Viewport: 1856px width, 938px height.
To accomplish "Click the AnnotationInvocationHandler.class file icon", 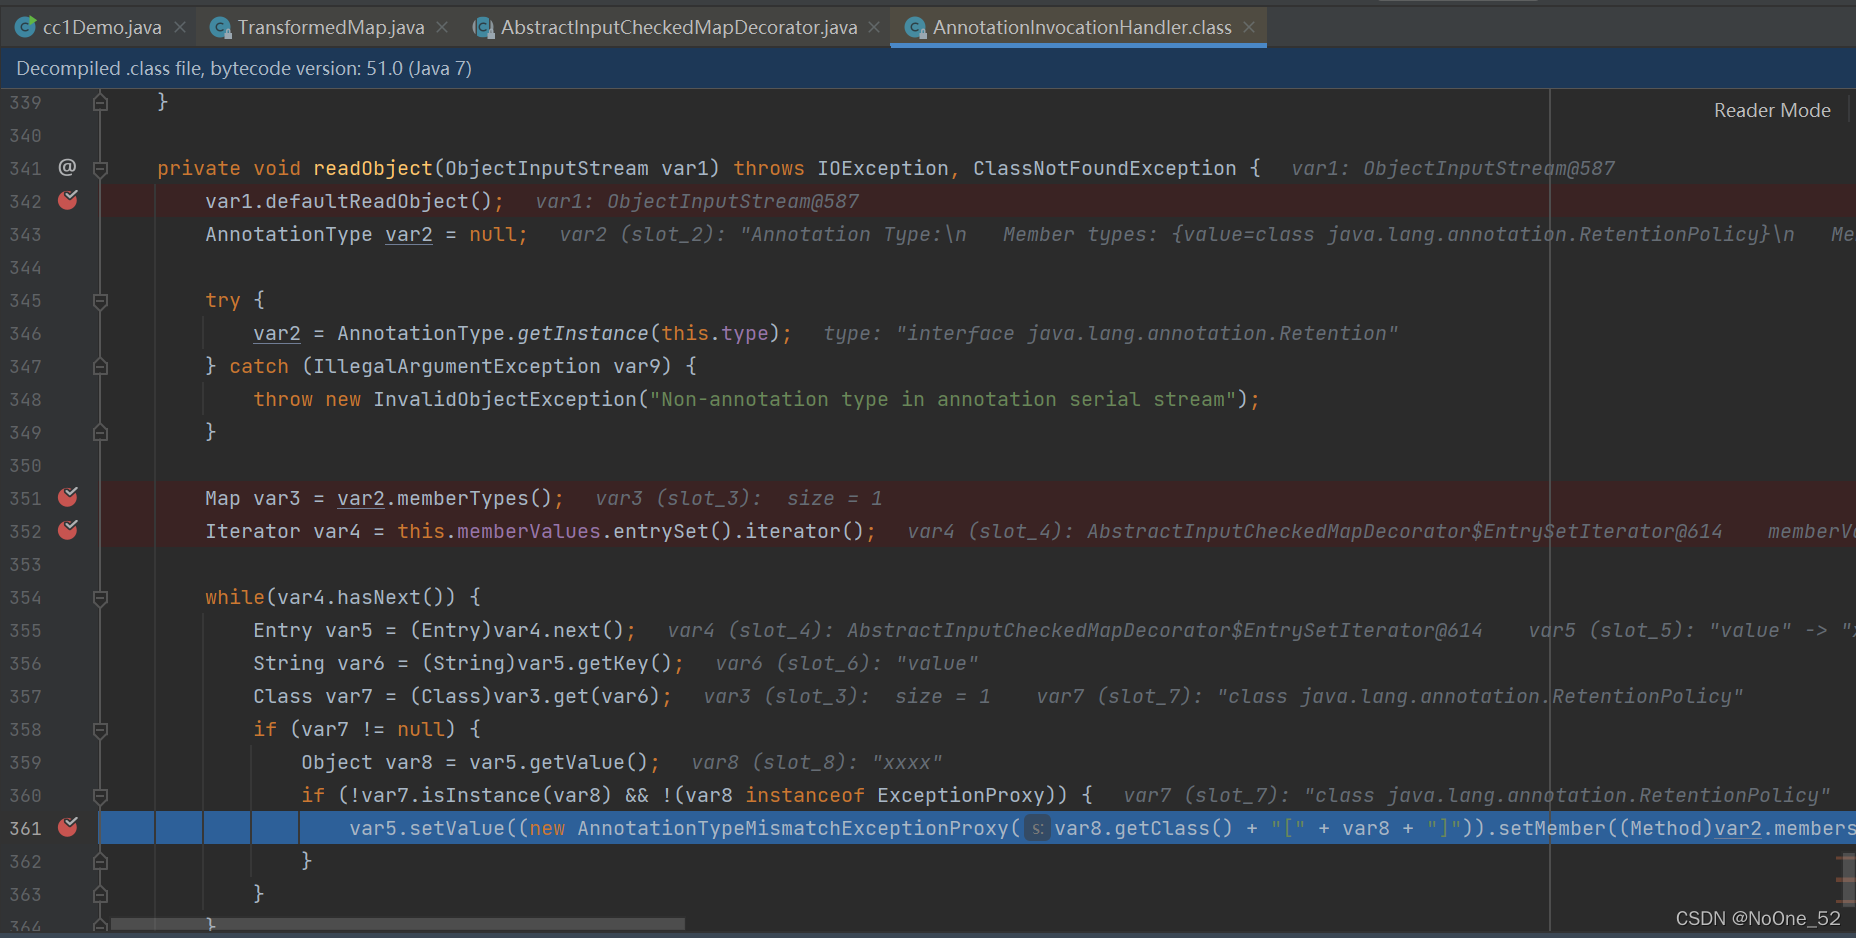I will [x=915, y=27].
